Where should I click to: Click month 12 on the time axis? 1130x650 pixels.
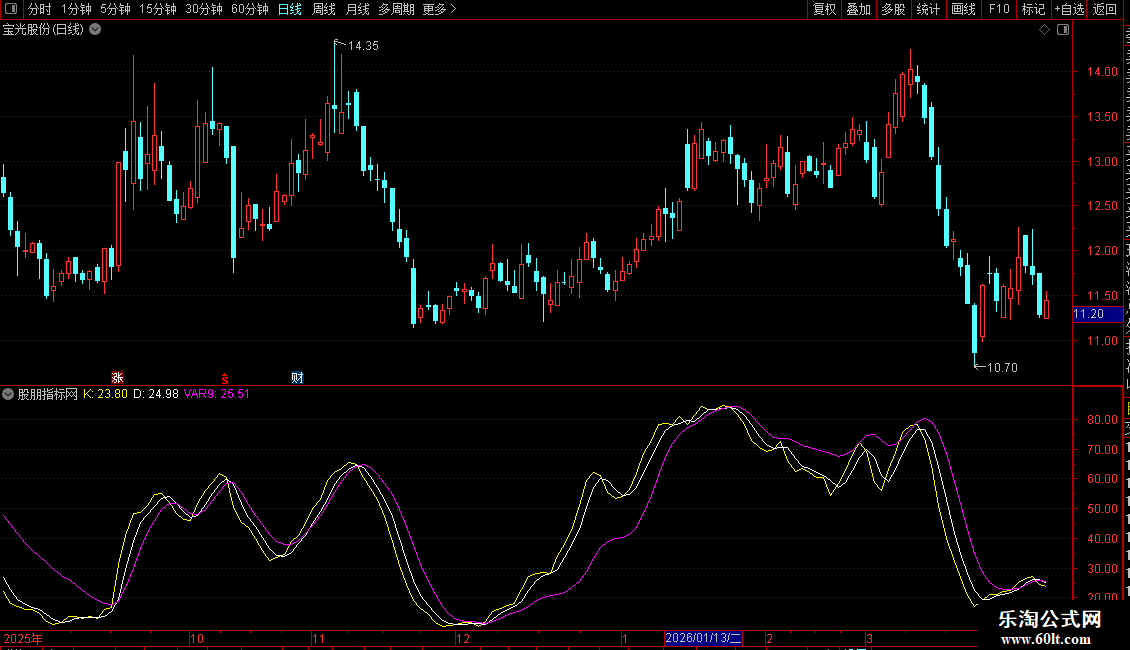[463, 638]
